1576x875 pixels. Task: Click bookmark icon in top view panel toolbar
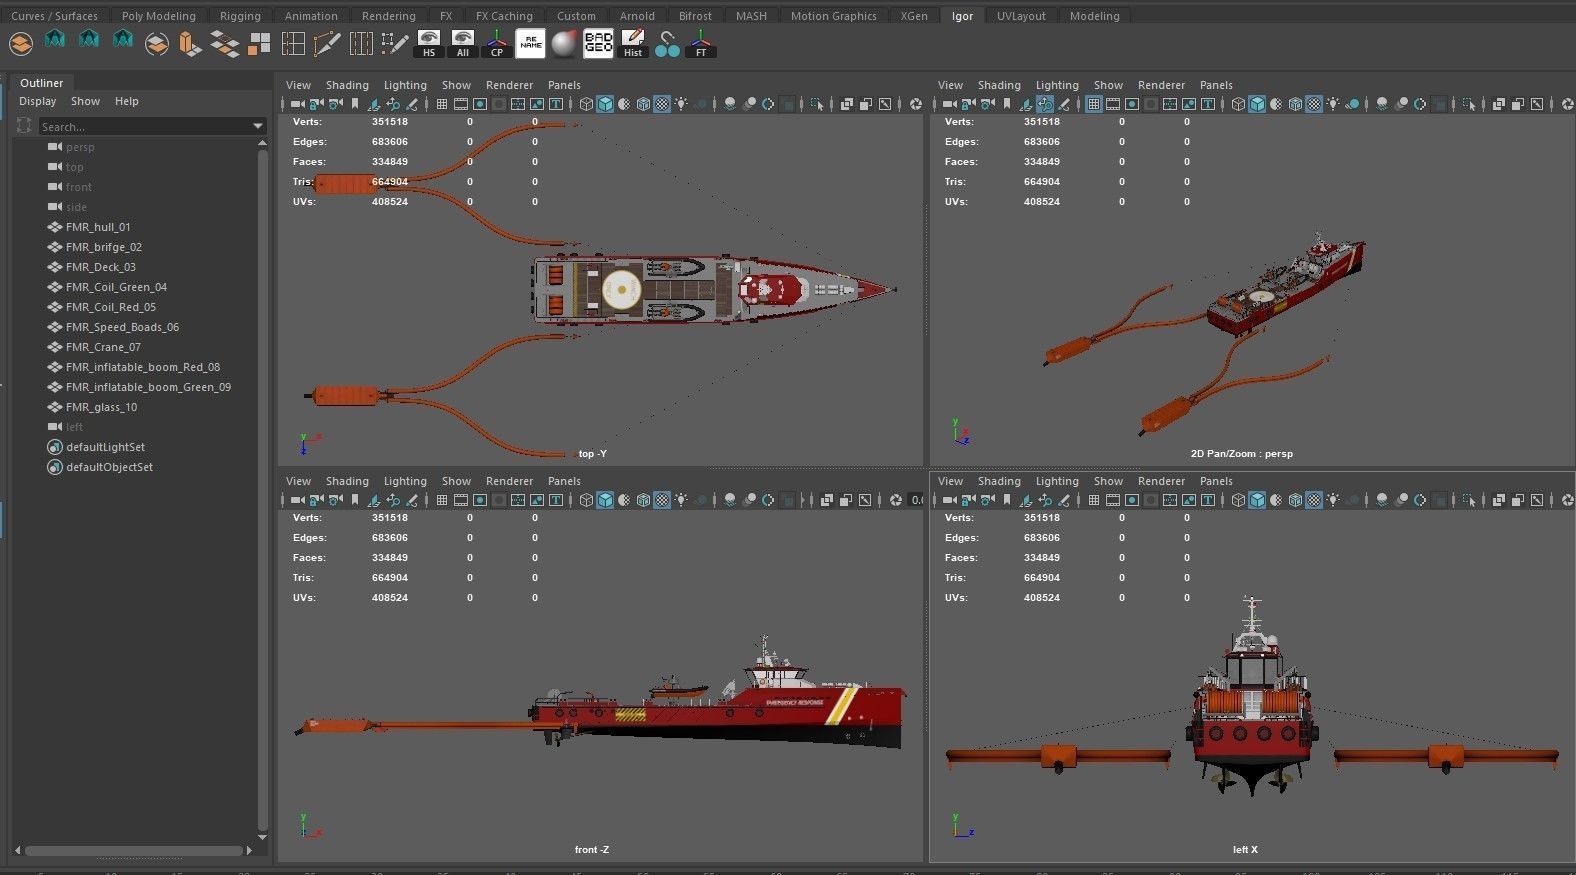[354, 104]
